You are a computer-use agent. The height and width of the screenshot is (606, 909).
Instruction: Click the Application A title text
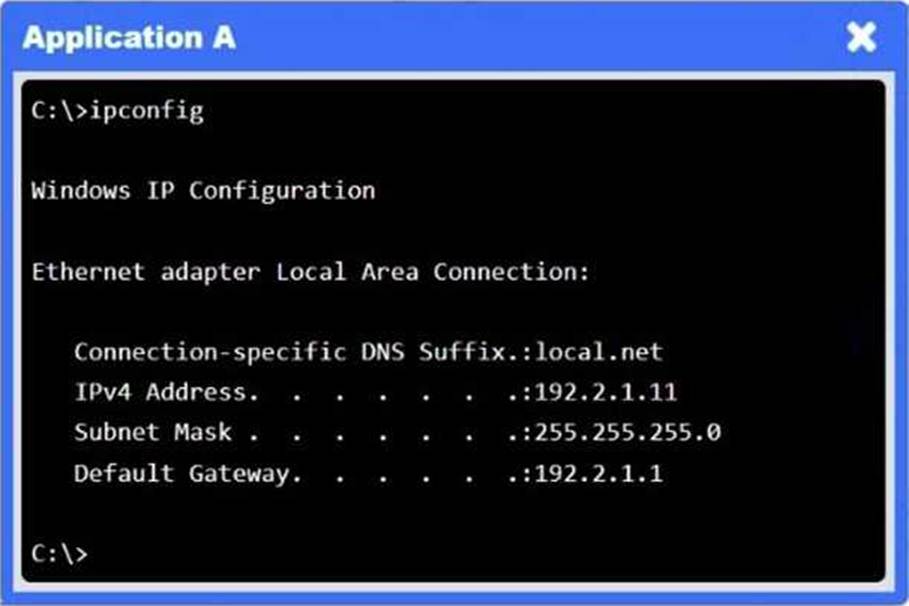tap(129, 38)
